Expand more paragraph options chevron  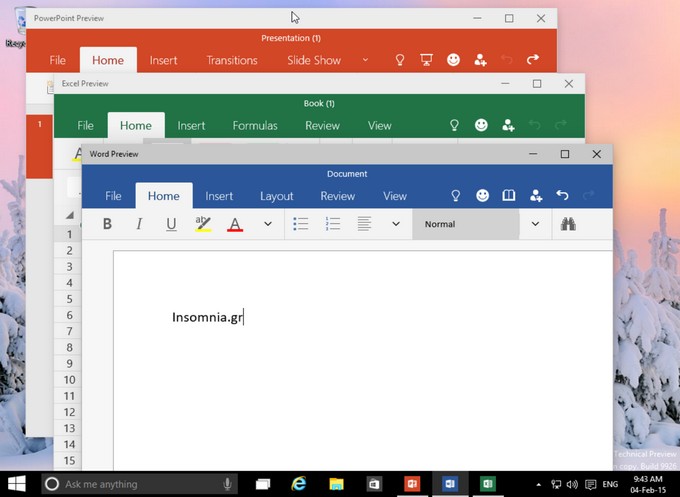click(396, 224)
